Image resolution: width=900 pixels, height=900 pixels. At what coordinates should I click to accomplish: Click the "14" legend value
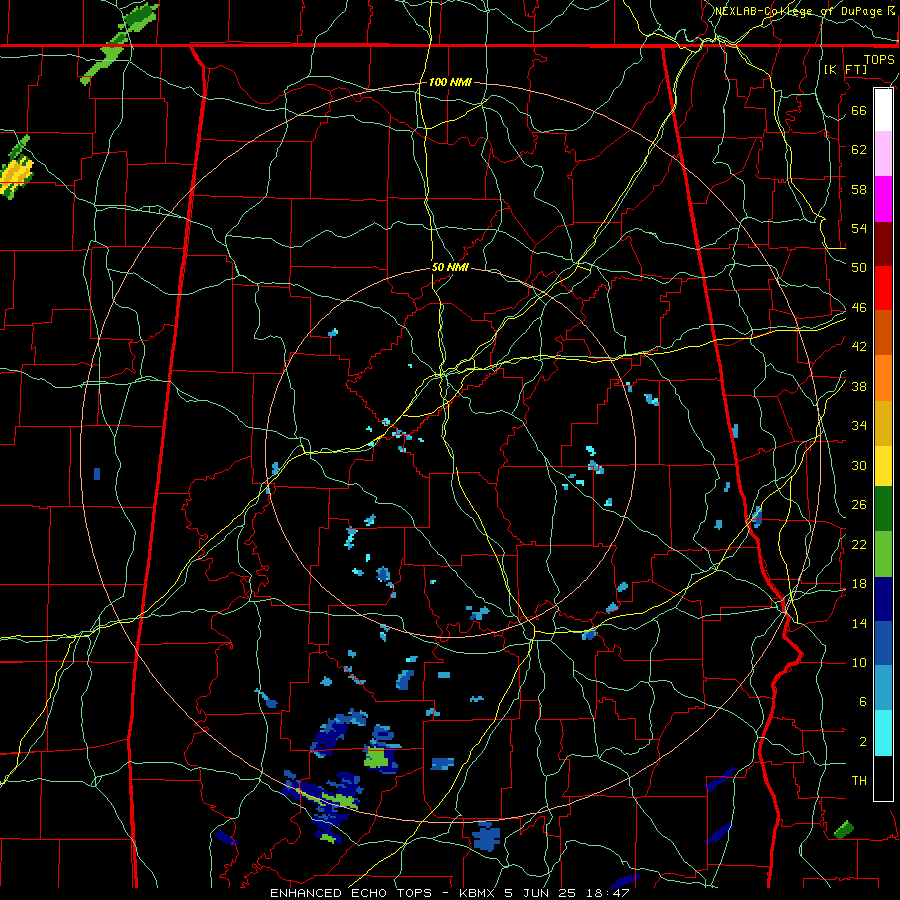pyautogui.click(x=859, y=623)
